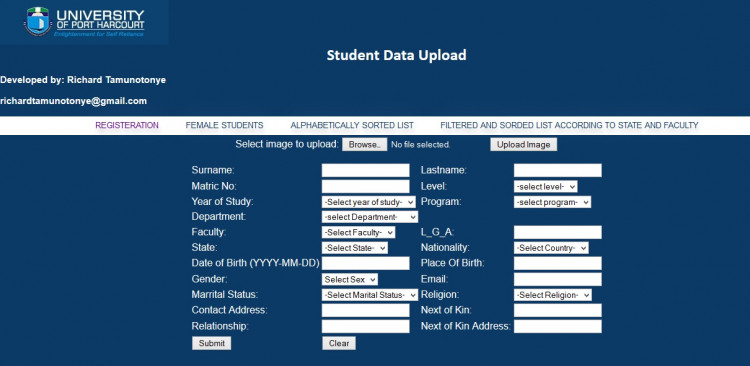This screenshot has width=750, height=366.
Task: Focus the Surname input field
Action: coord(365,170)
